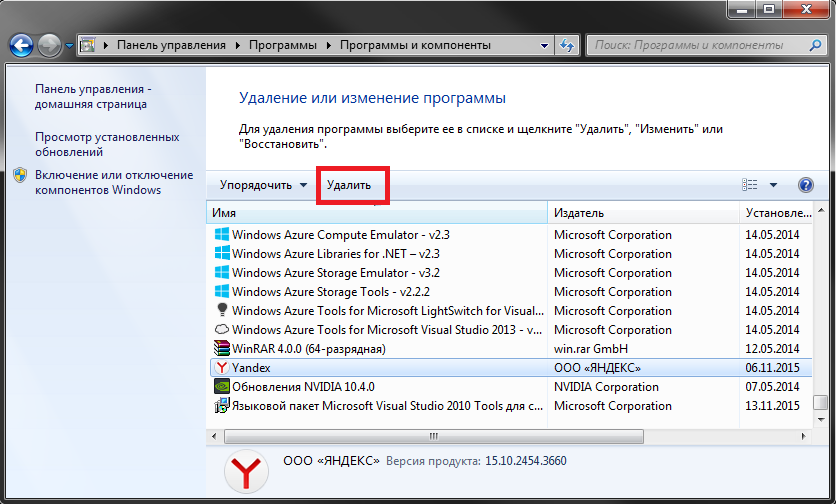Select Языковой пакет Microsoft Visual Studio 2010 Tools
The height and width of the screenshot is (504, 836).
509,406
